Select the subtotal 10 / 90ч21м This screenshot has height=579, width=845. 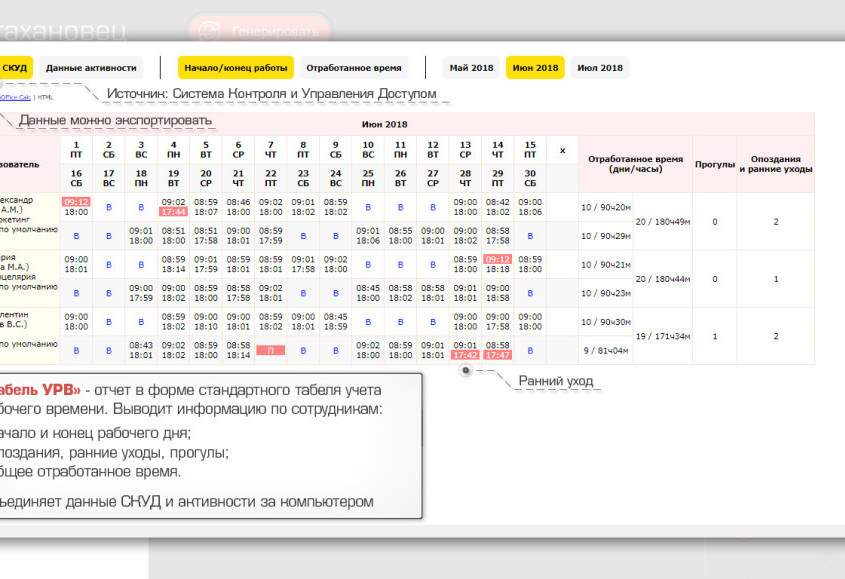coord(606,265)
